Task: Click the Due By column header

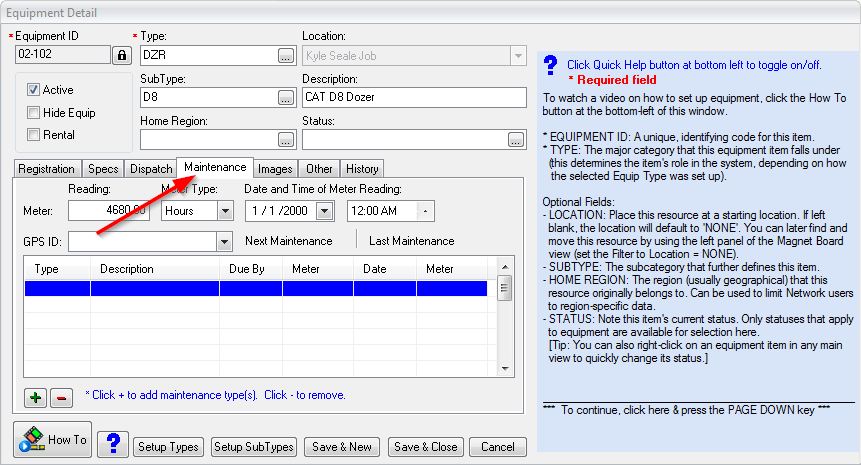Action: (x=251, y=269)
